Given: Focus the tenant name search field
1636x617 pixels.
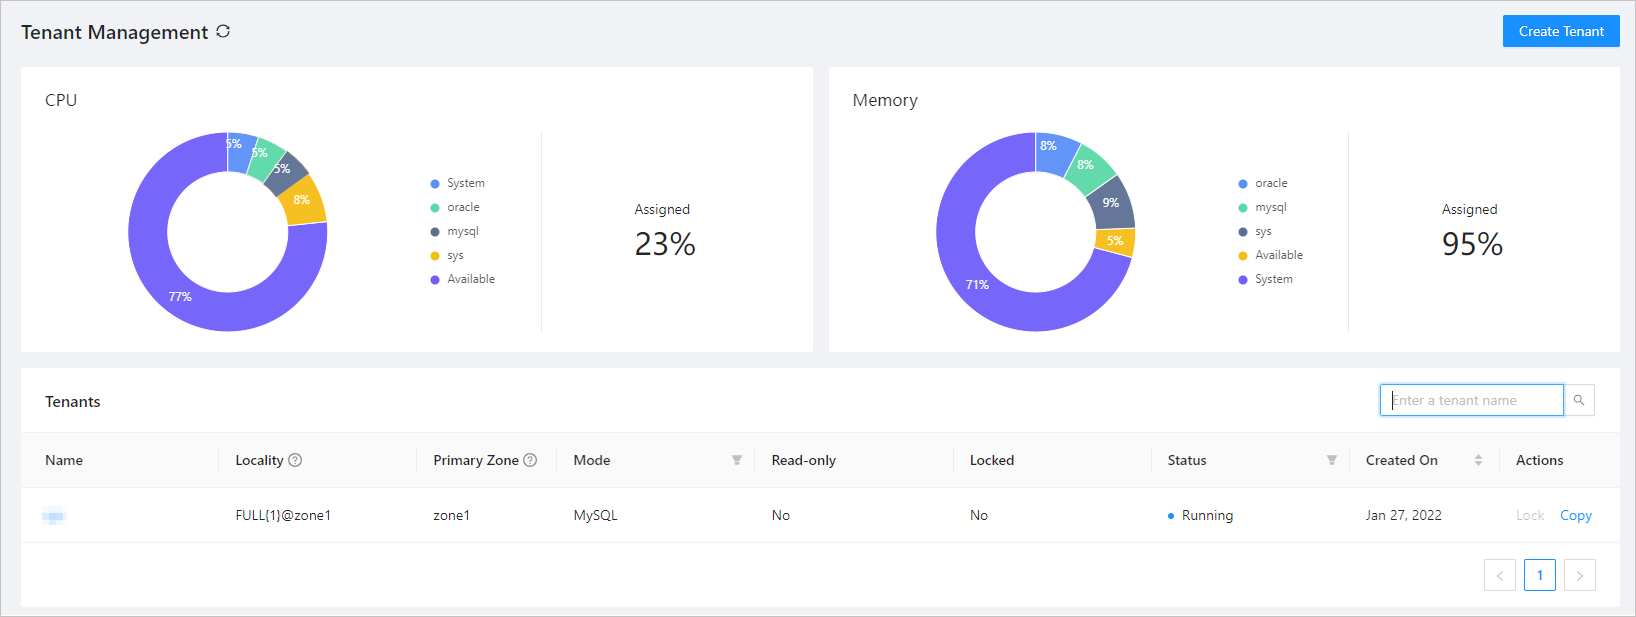Looking at the screenshot, I should pyautogui.click(x=1472, y=400).
